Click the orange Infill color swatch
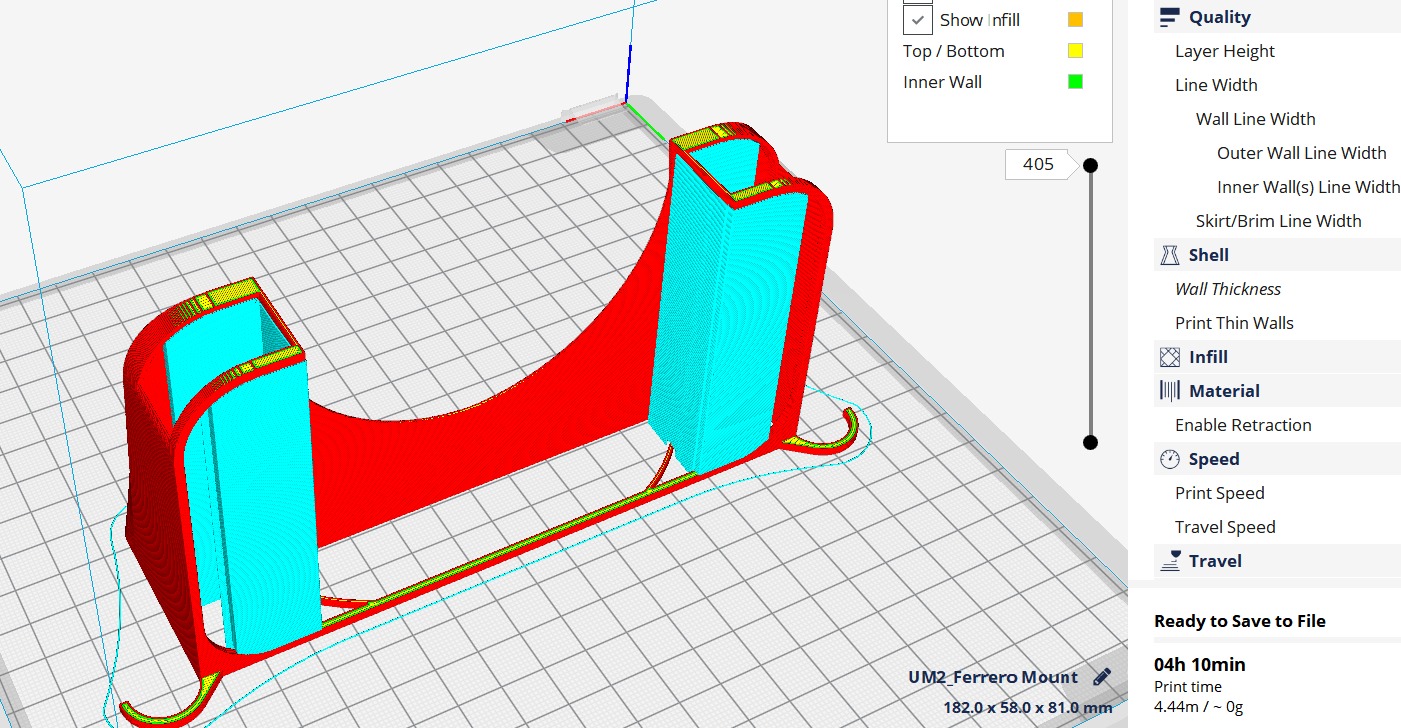The height and width of the screenshot is (728, 1401). [1075, 20]
